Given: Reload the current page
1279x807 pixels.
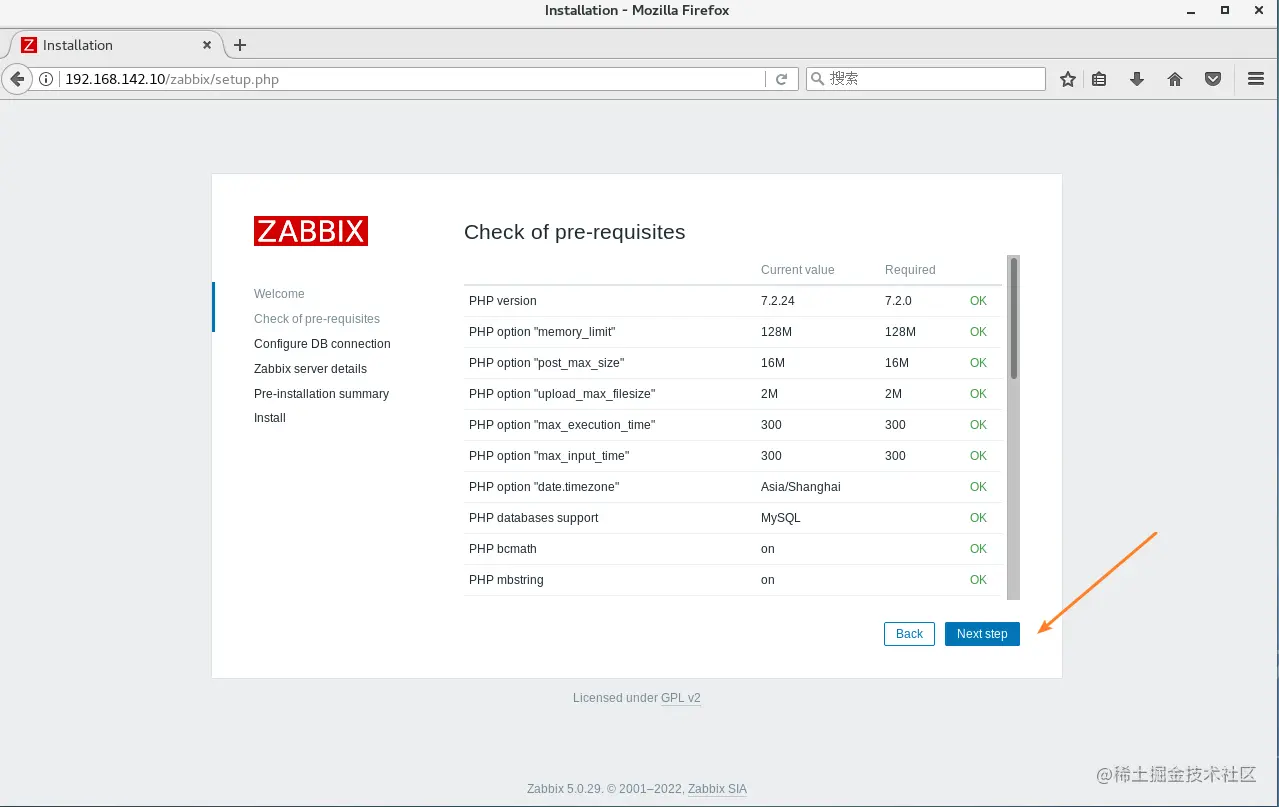Looking at the screenshot, I should (x=782, y=79).
